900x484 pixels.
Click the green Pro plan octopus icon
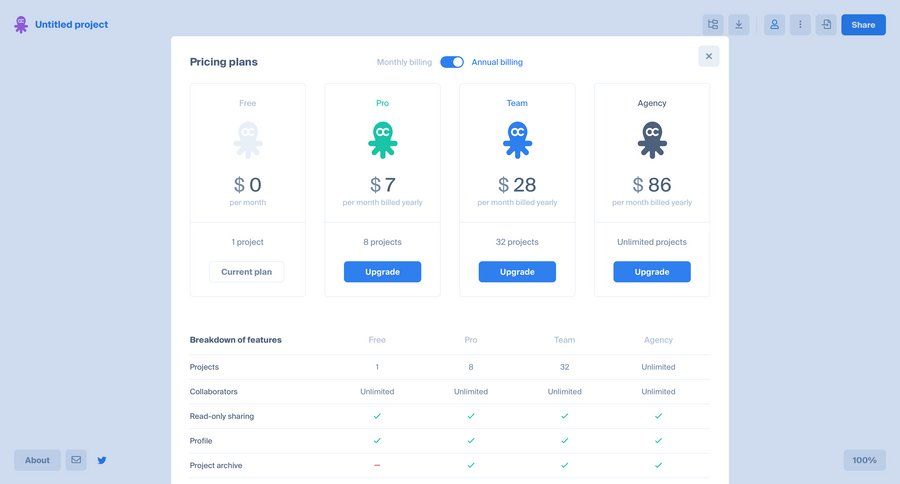point(382,140)
